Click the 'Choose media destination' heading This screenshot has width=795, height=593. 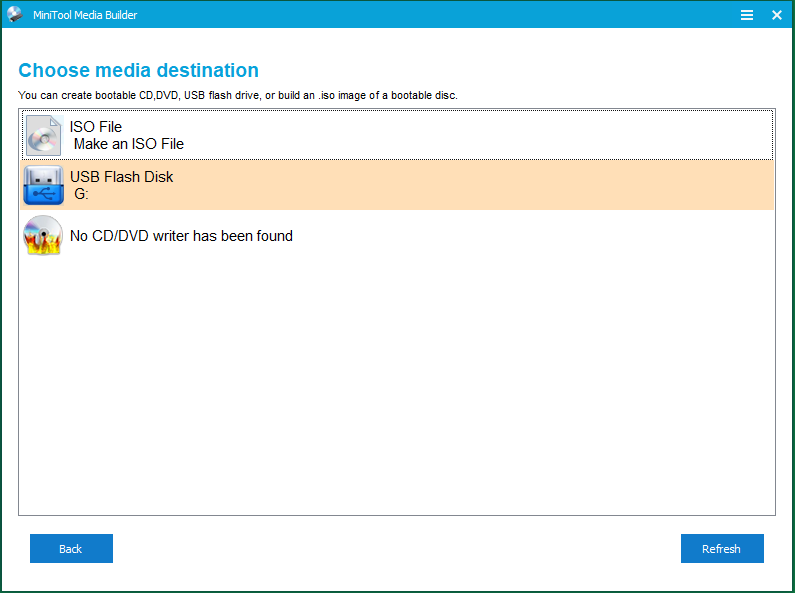[x=138, y=70]
